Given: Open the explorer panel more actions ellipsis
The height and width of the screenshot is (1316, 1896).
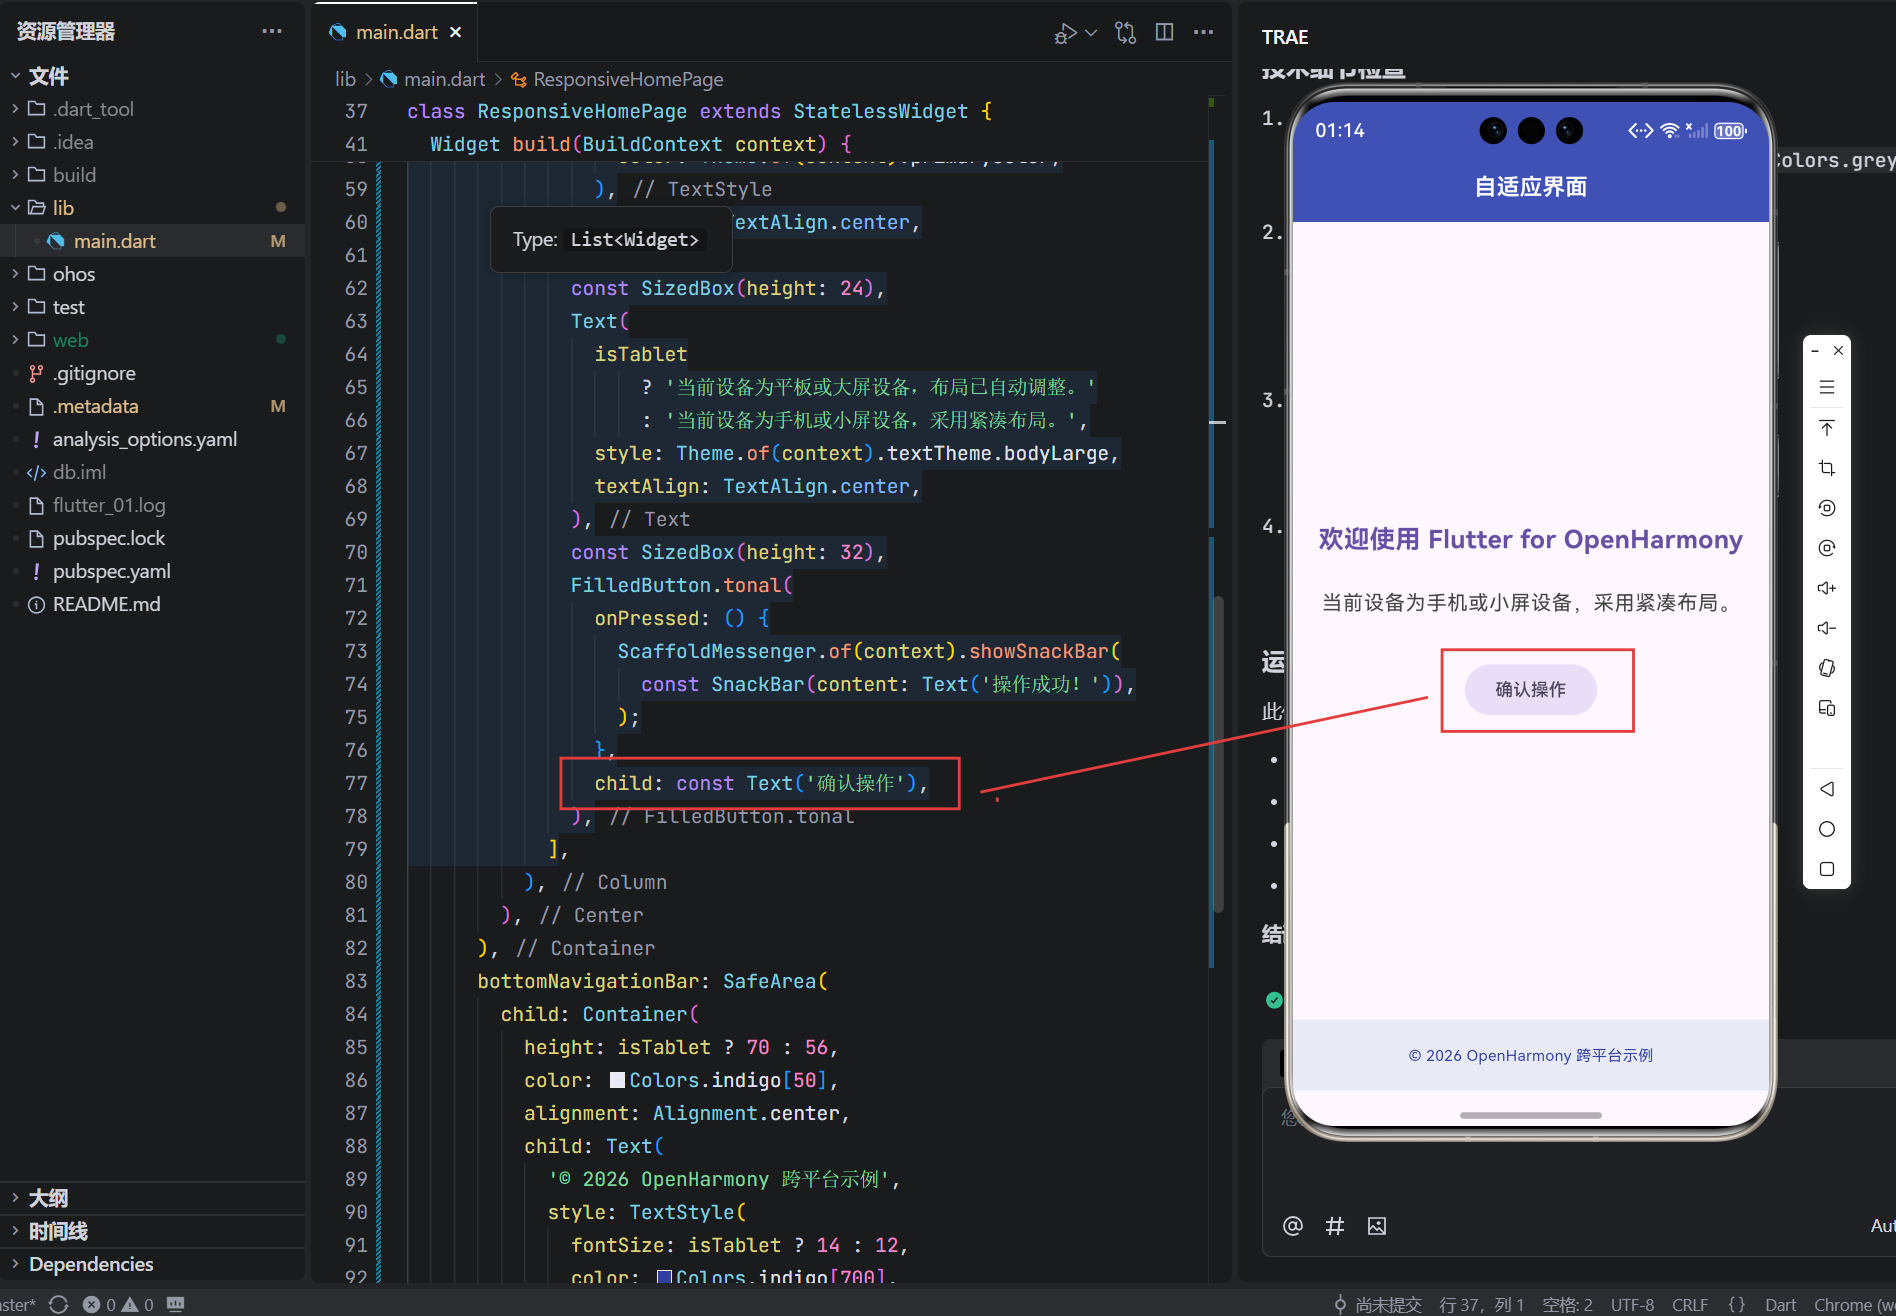Looking at the screenshot, I should (x=272, y=31).
